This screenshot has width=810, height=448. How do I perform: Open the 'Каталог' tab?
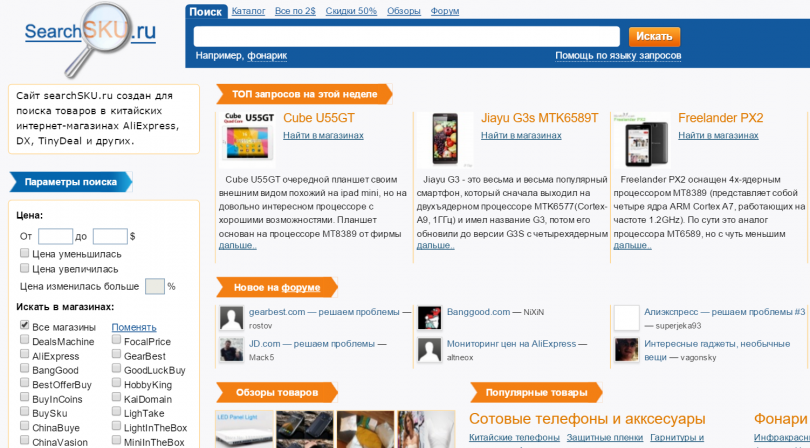tap(248, 11)
